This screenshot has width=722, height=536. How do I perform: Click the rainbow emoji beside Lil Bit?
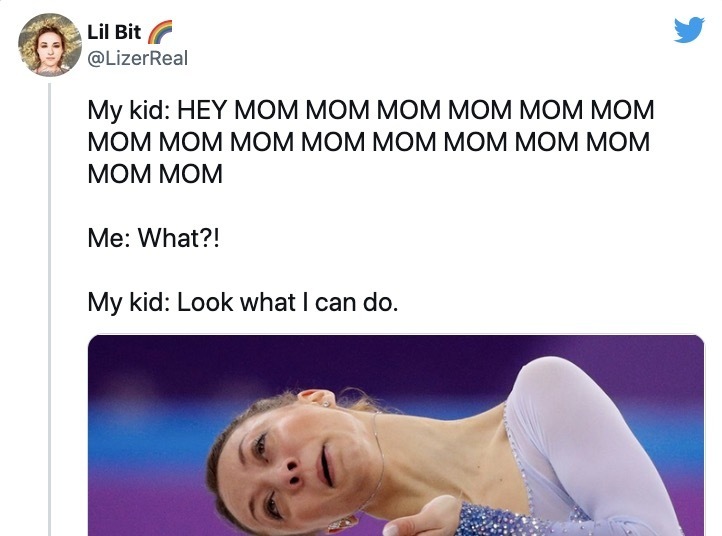click(160, 32)
